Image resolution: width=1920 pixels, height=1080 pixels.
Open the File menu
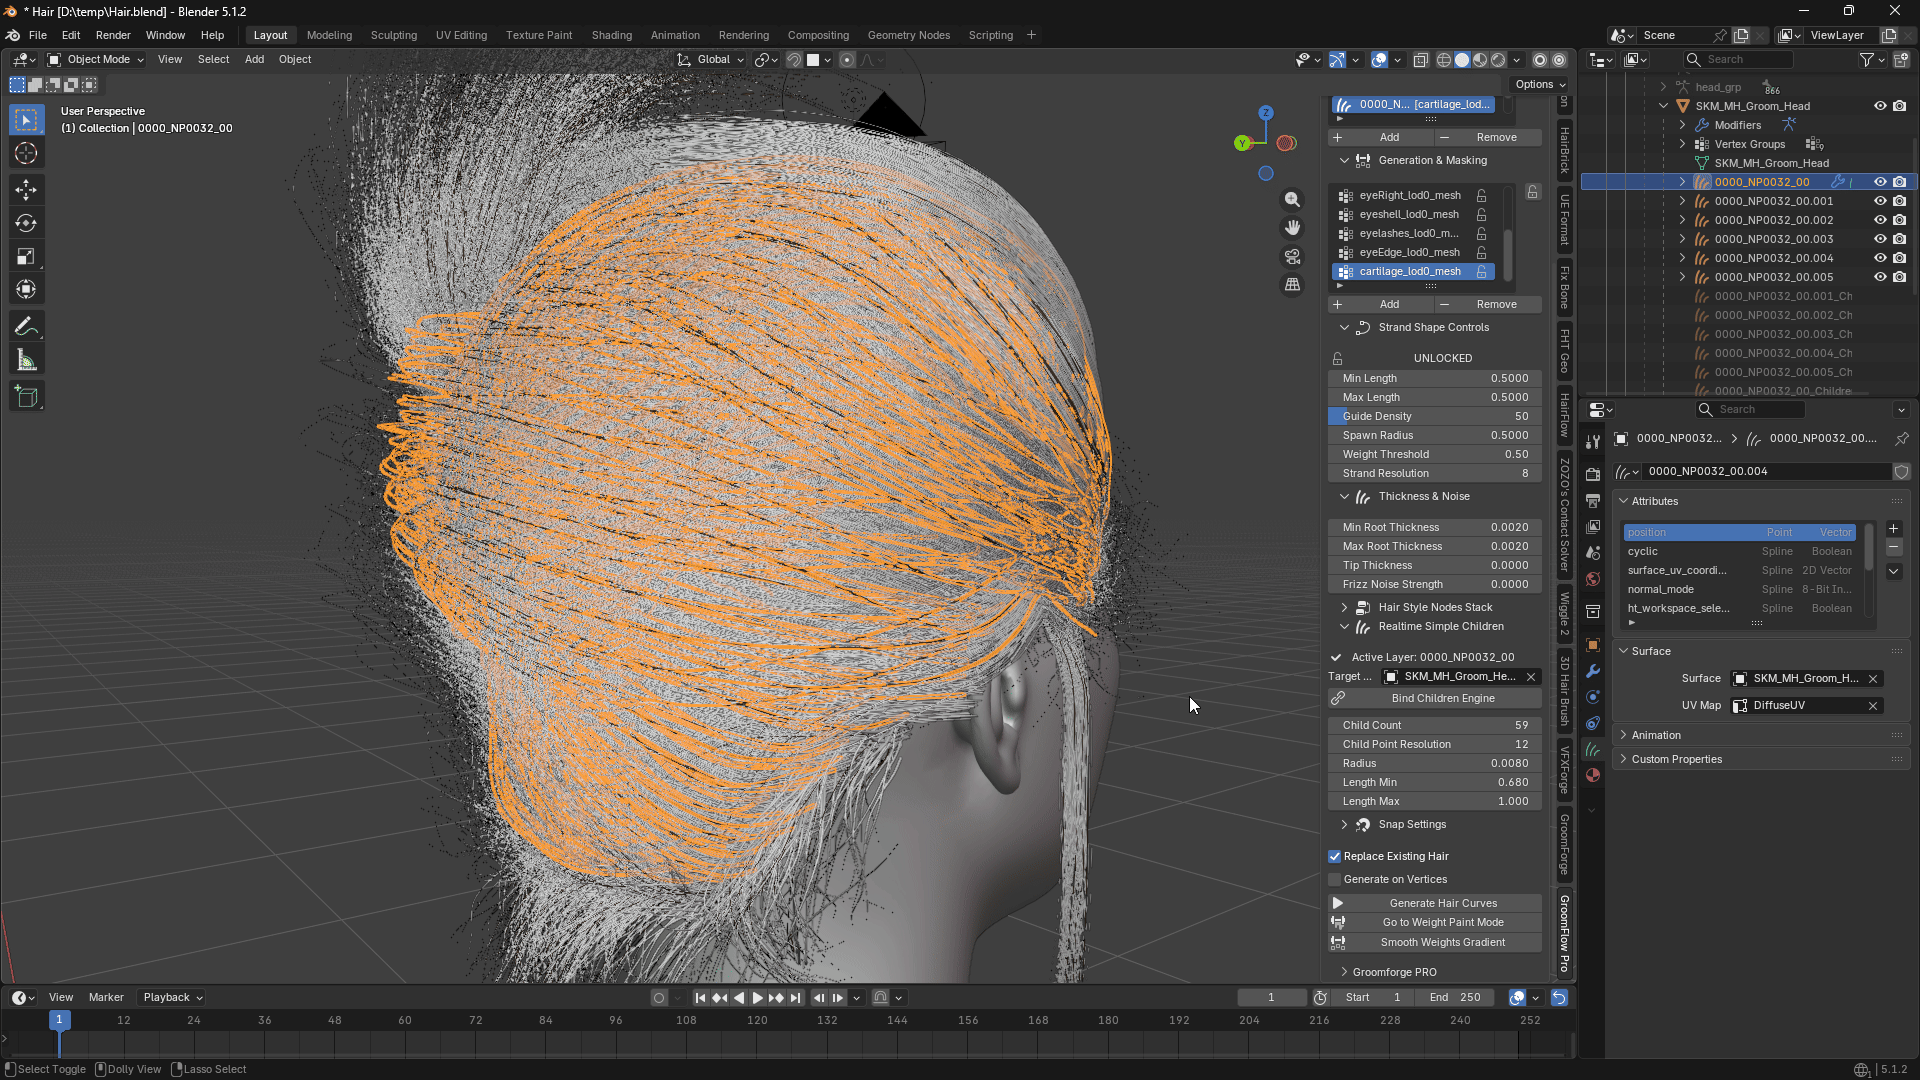click(38, 35)
